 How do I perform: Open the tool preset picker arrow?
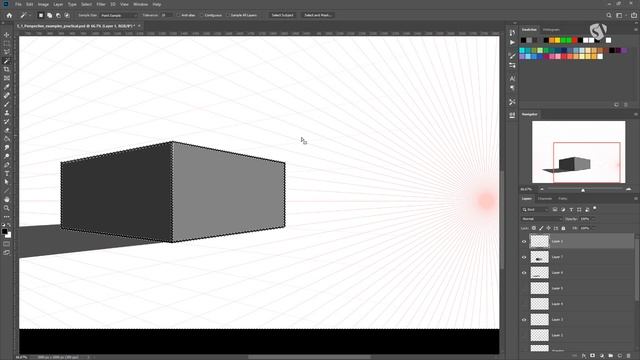(29, 15)
